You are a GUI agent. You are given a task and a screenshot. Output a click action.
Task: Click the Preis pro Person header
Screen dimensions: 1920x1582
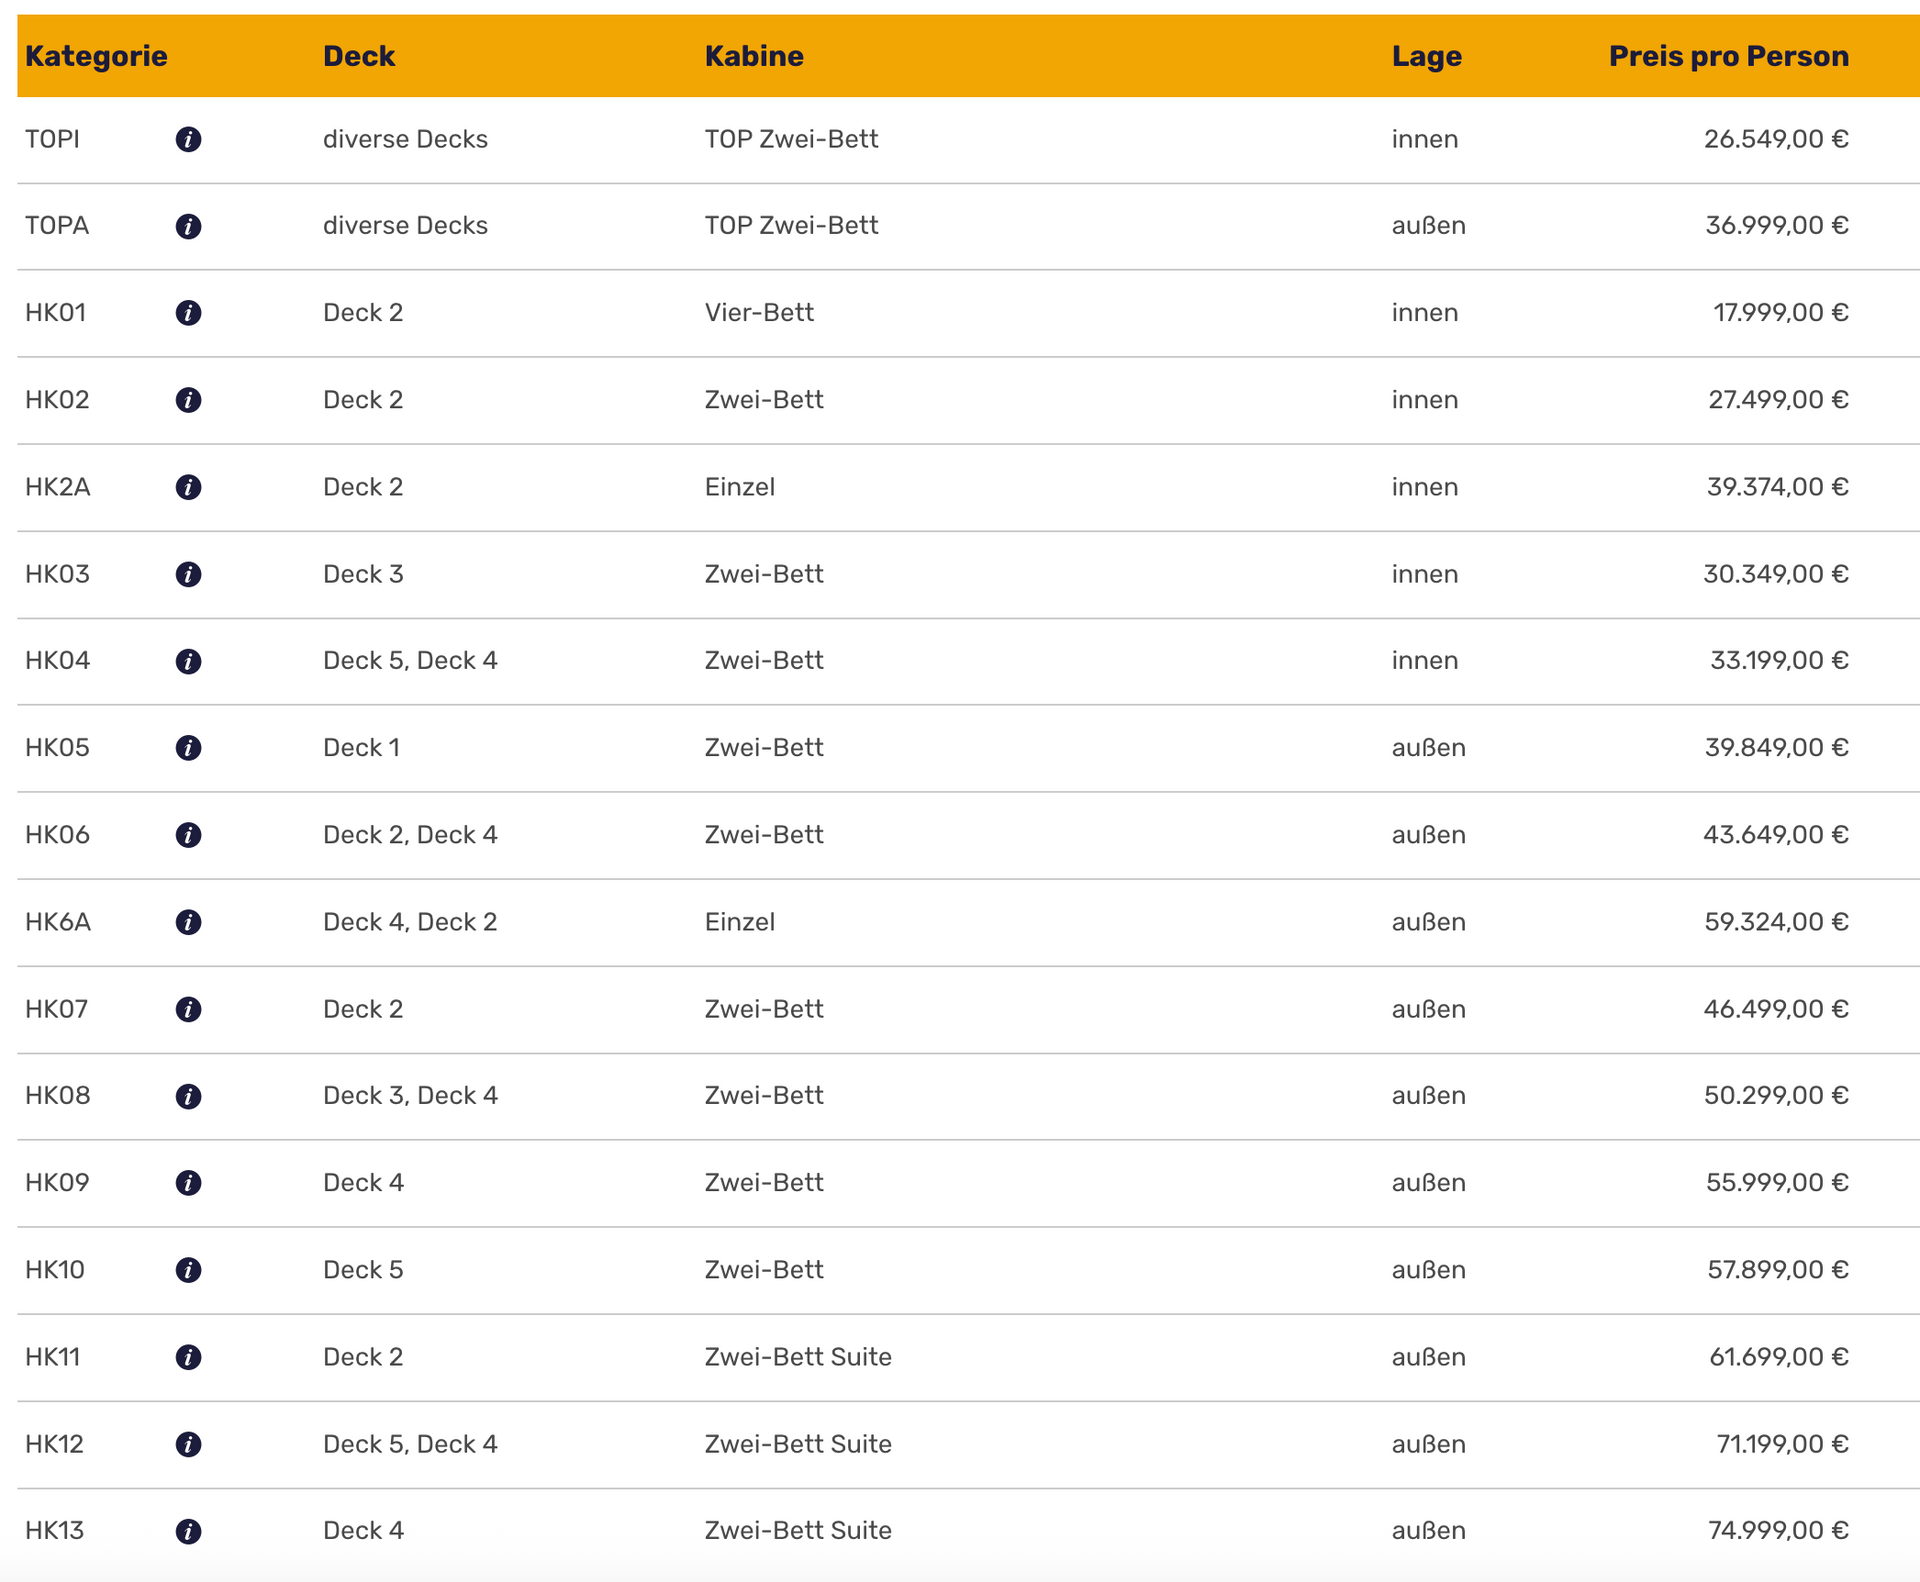[1728, 56]
